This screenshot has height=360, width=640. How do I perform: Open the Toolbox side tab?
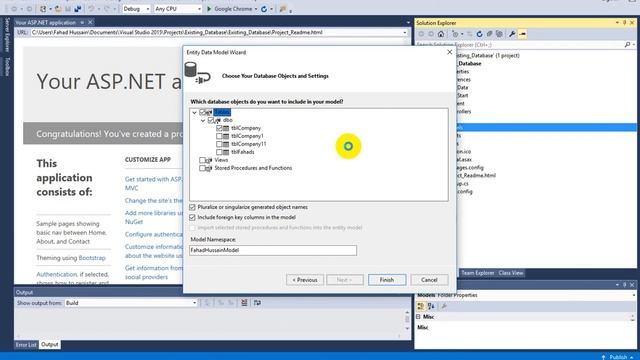[7, 66]
